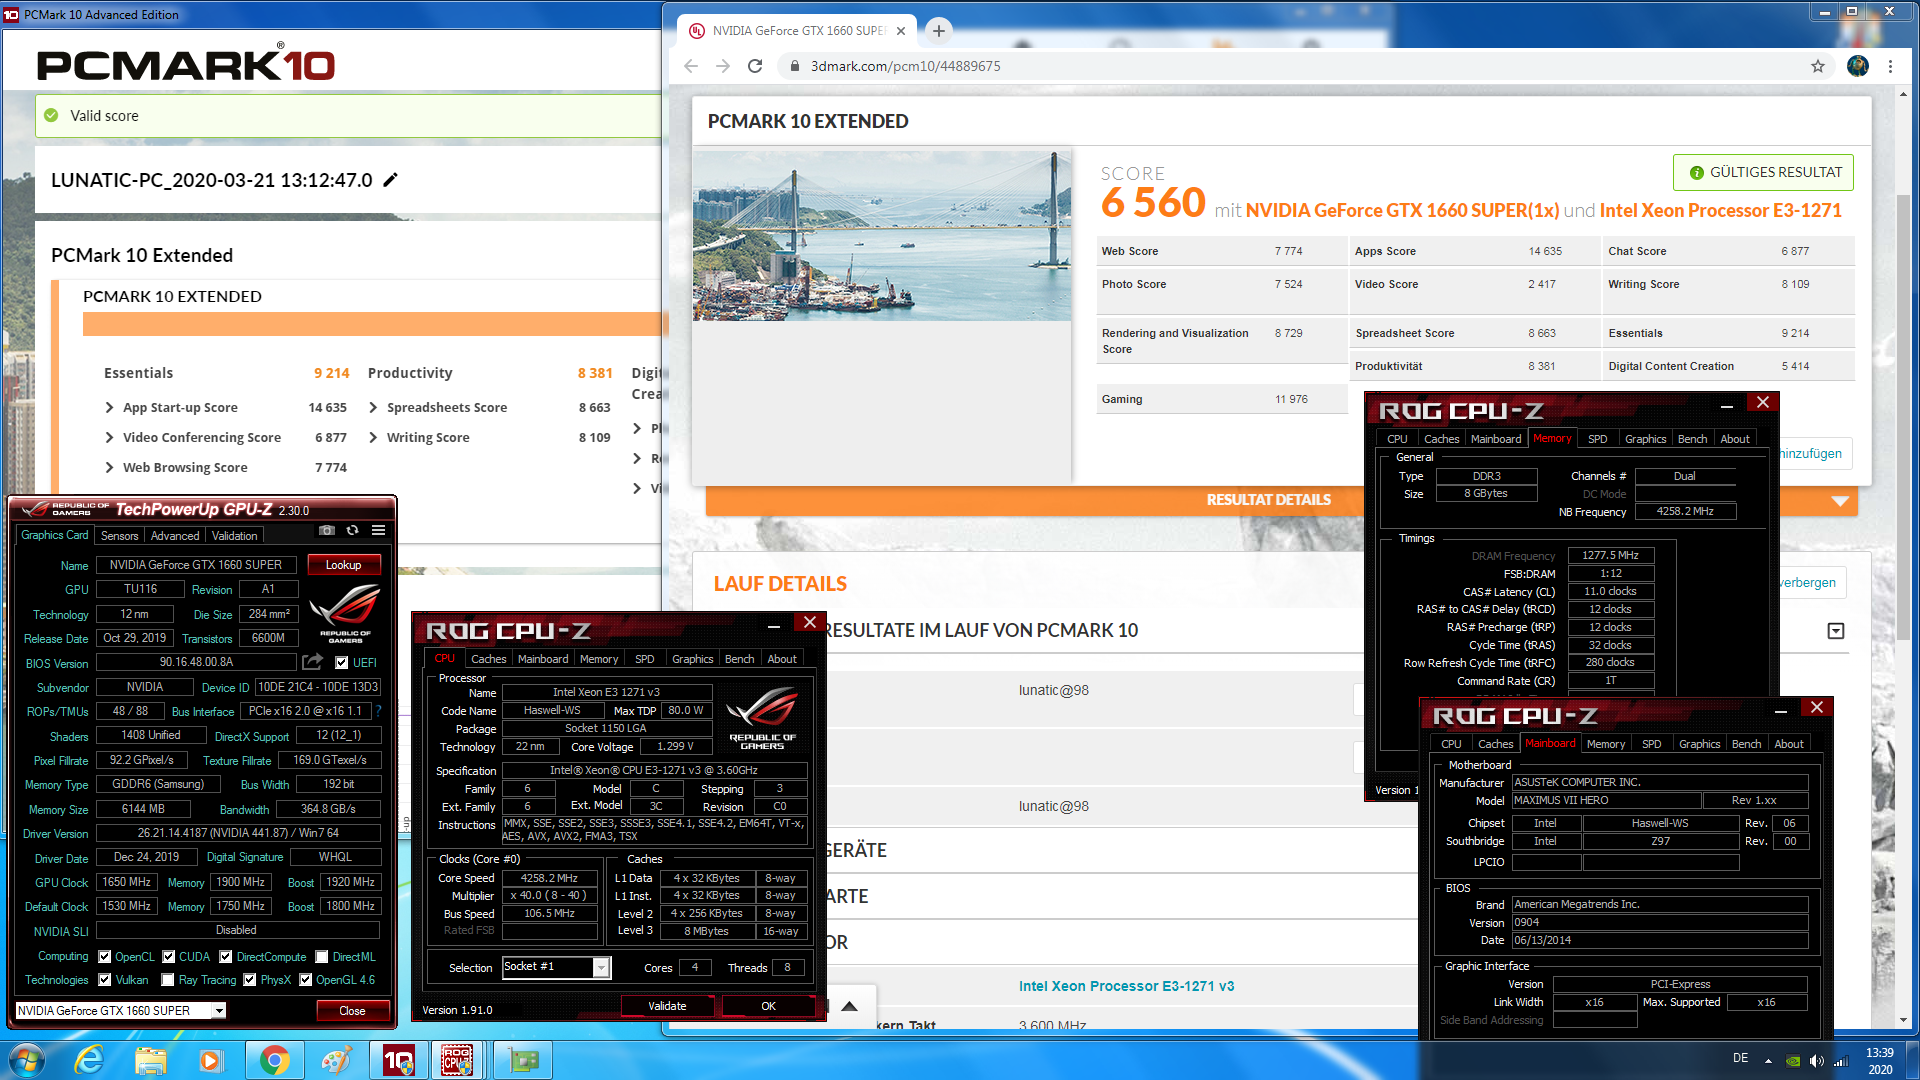Click the browser page scrollbar down arrow
1920x1080 pixels.
tap(1902, 1020)
